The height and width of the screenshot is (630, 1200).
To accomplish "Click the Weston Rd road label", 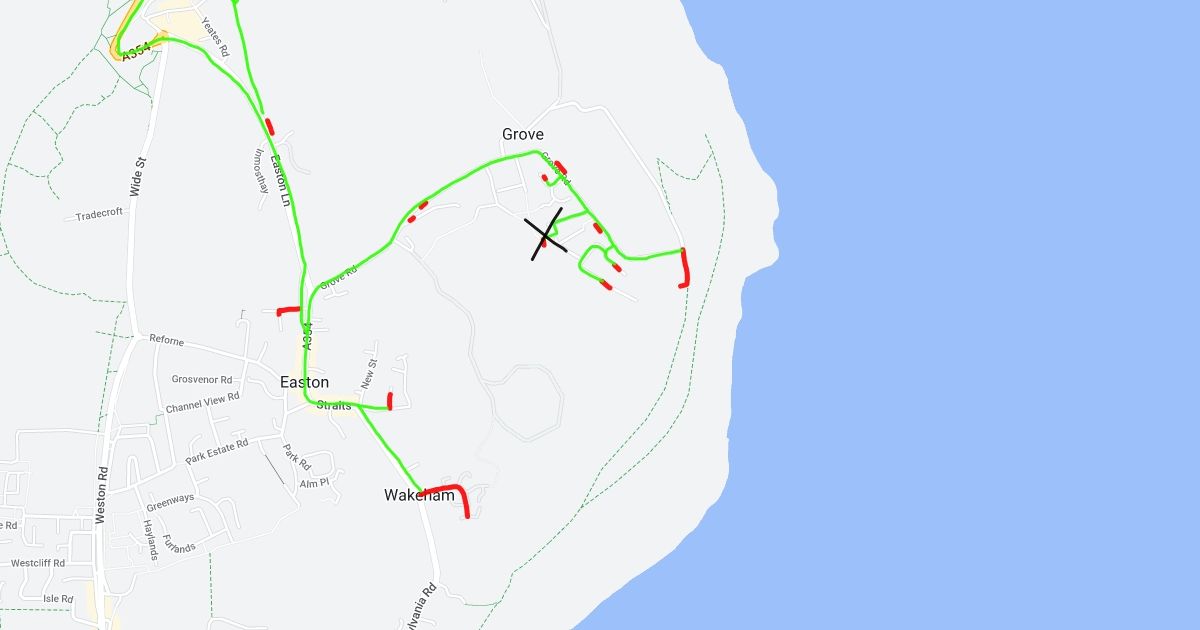I will (x=100, y=495).
